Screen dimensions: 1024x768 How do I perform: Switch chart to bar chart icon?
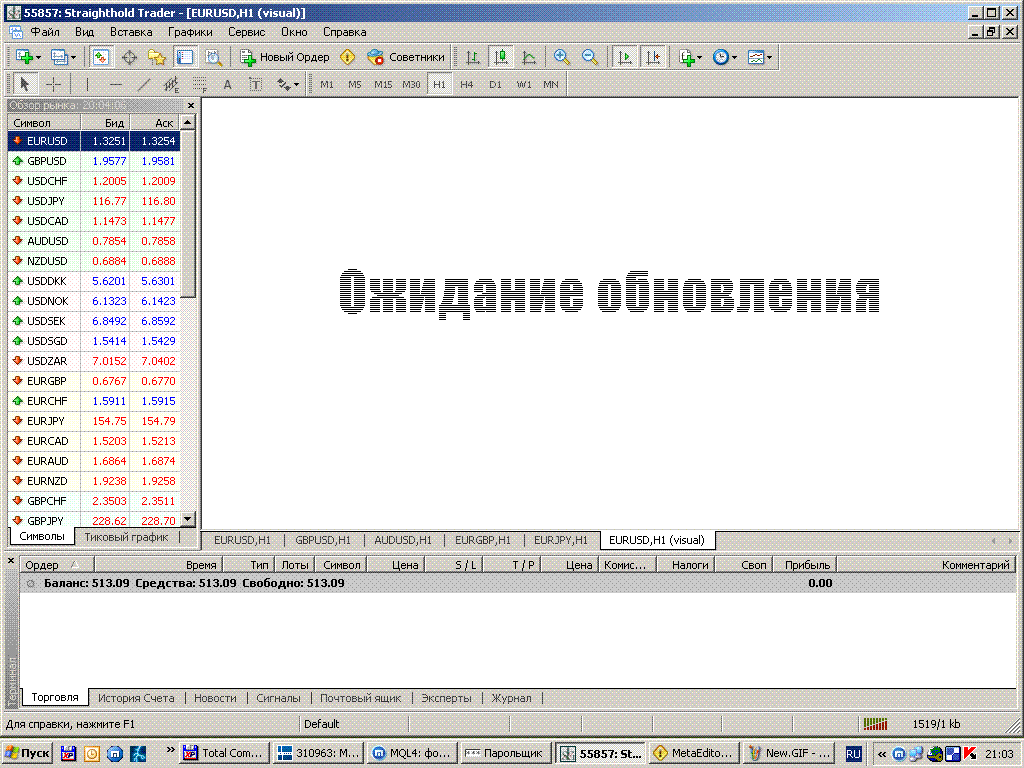[473, 57]
